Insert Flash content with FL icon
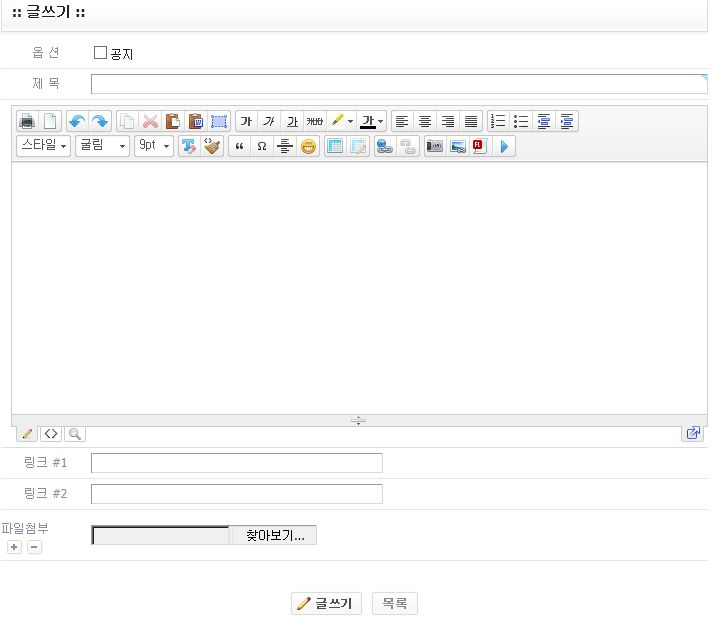 point(480,146)
